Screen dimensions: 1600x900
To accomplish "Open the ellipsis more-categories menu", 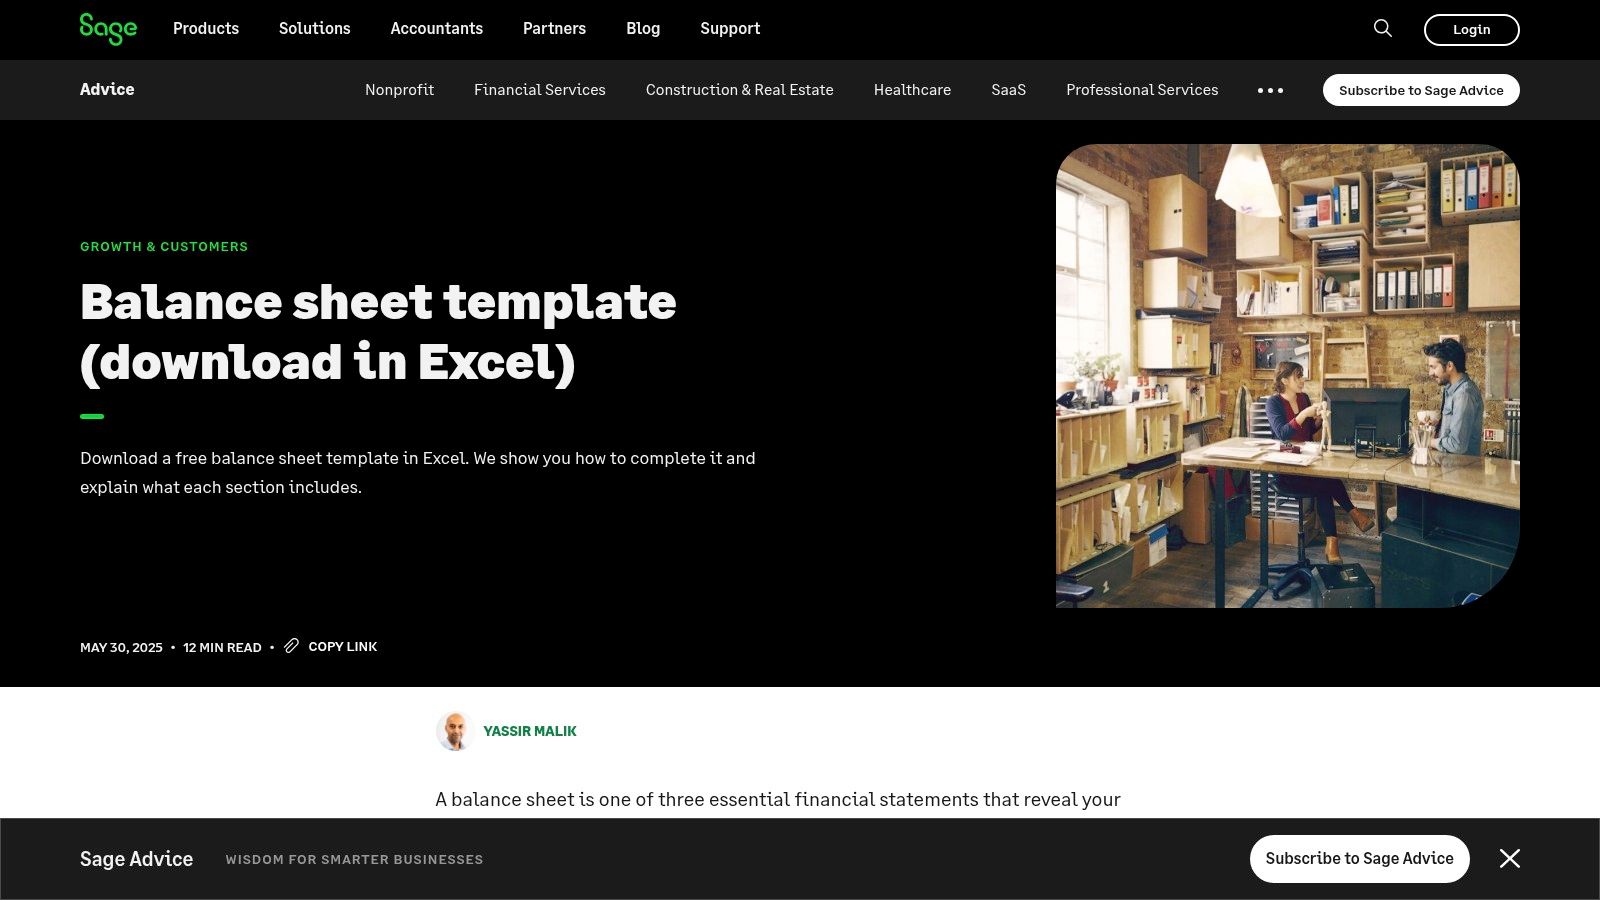I will (x=1271, y=90).
